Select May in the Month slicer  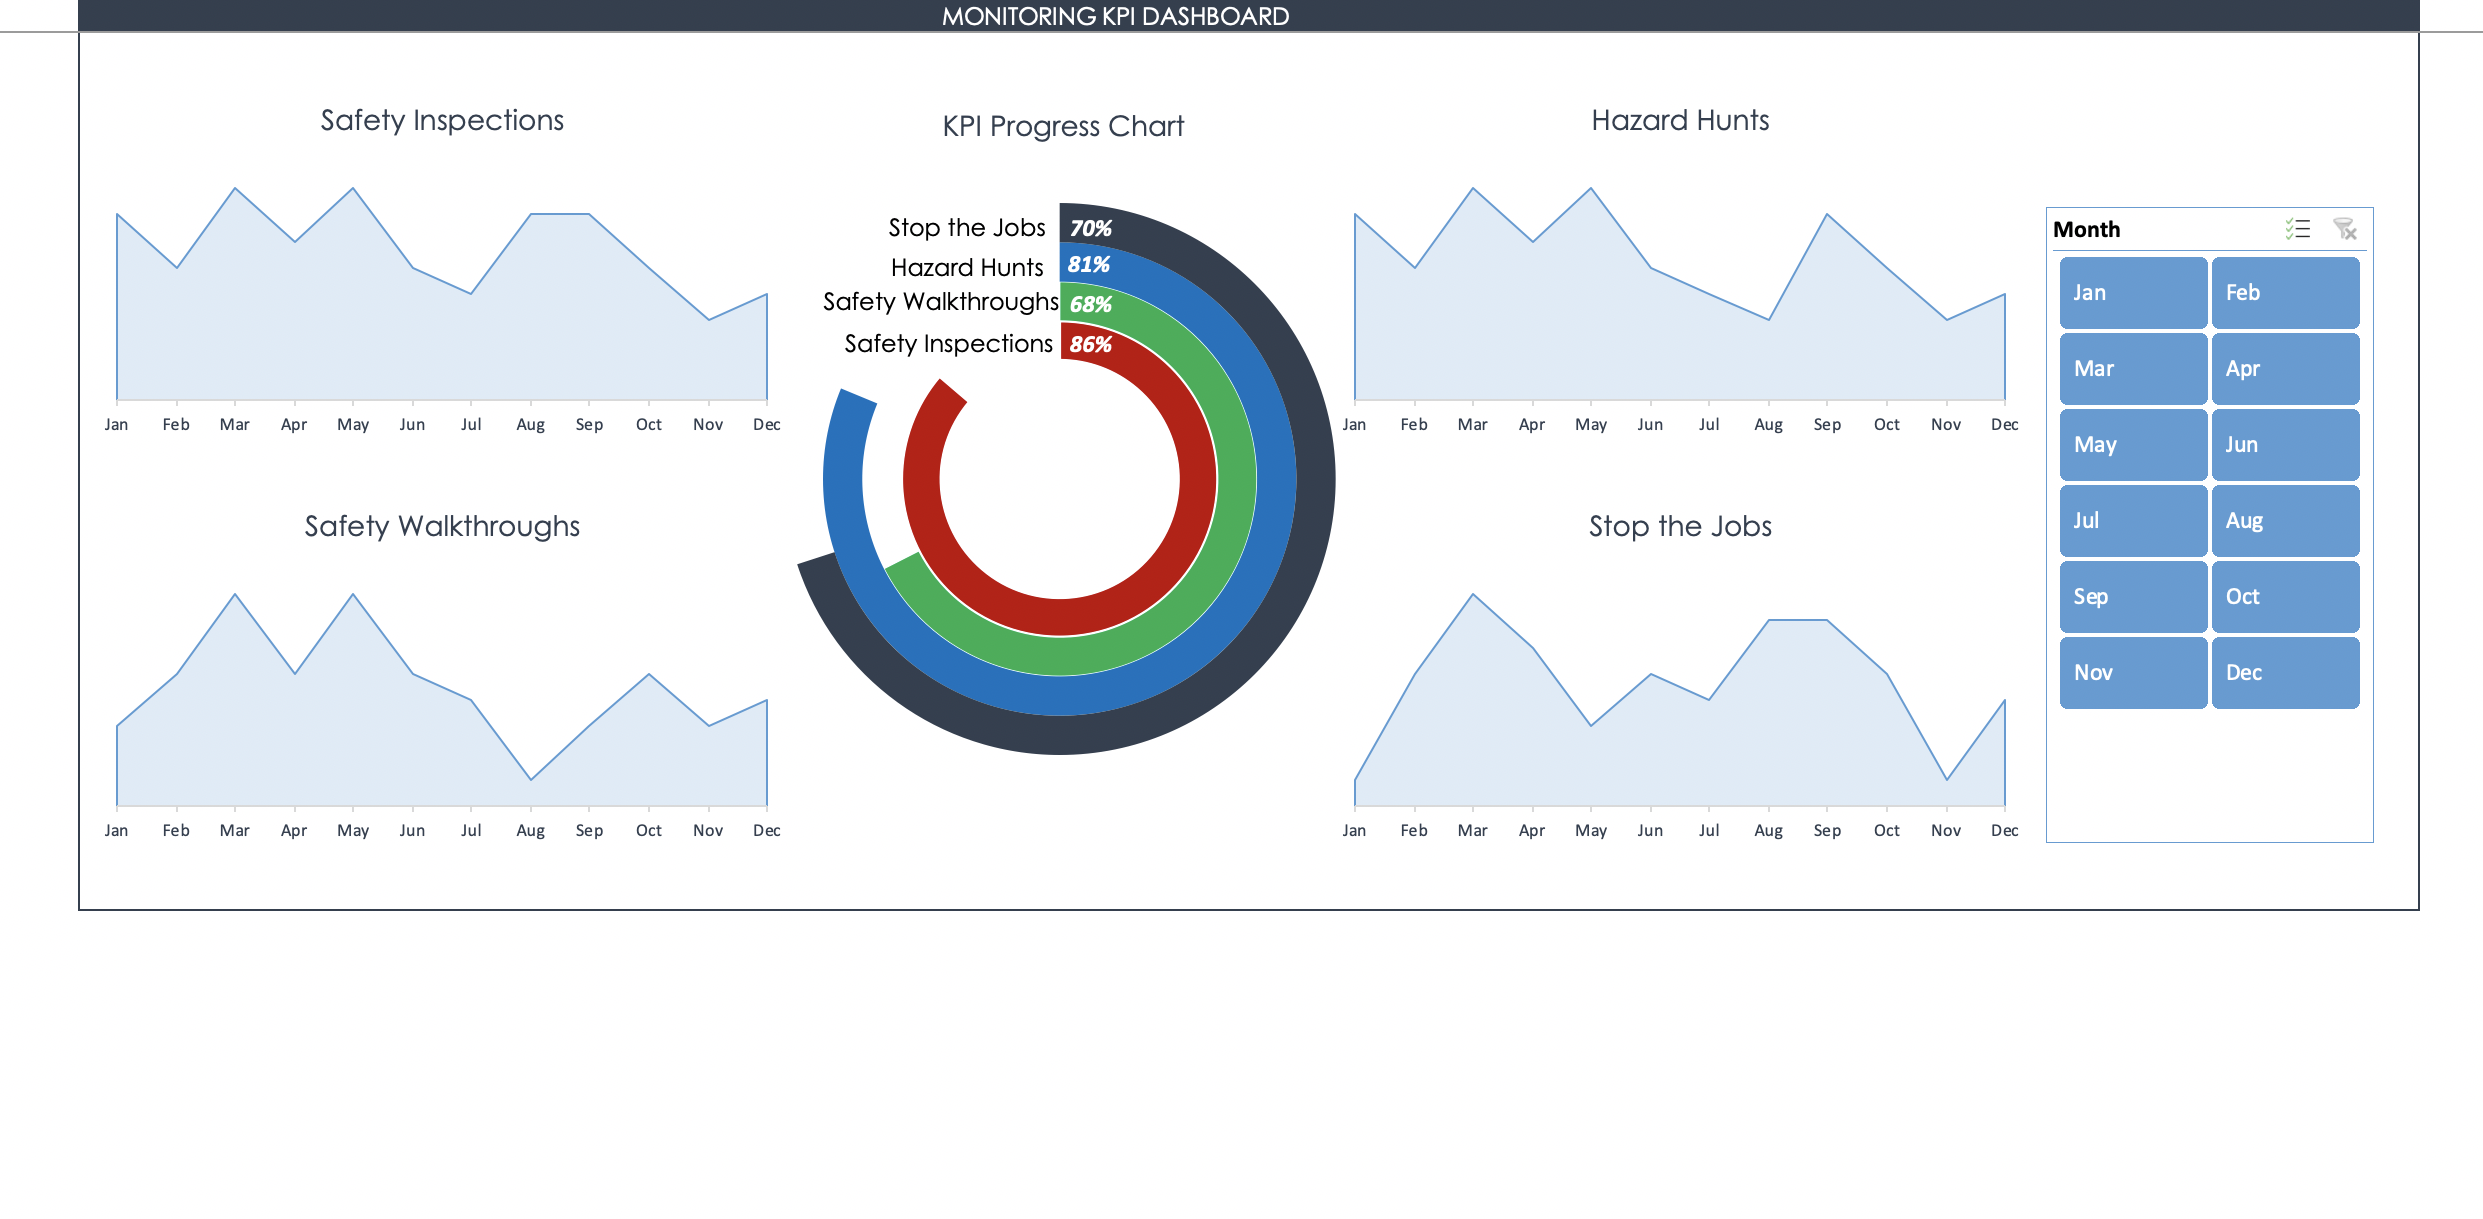click(2132, 445)
